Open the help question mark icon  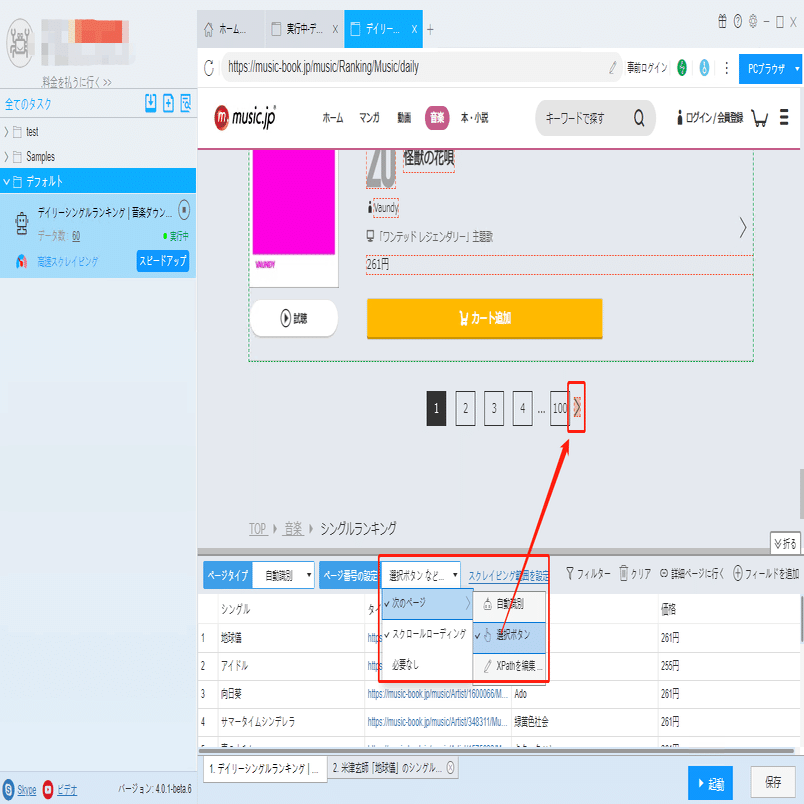click(x=737, y=22)
